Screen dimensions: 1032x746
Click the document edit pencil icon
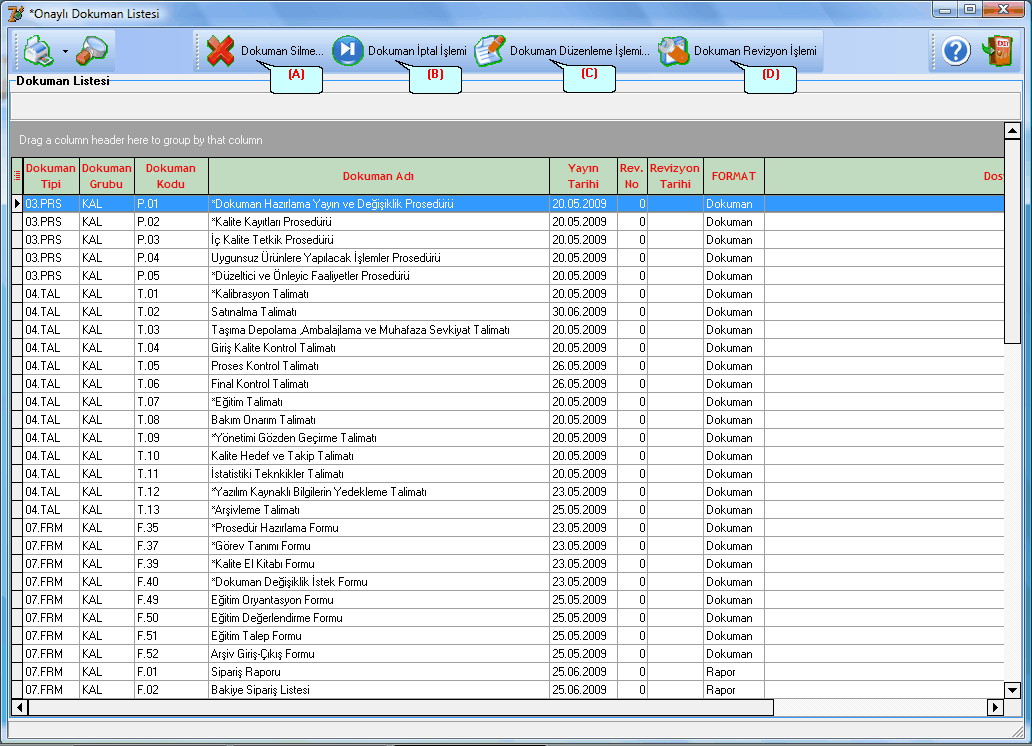tap(490, 51)
